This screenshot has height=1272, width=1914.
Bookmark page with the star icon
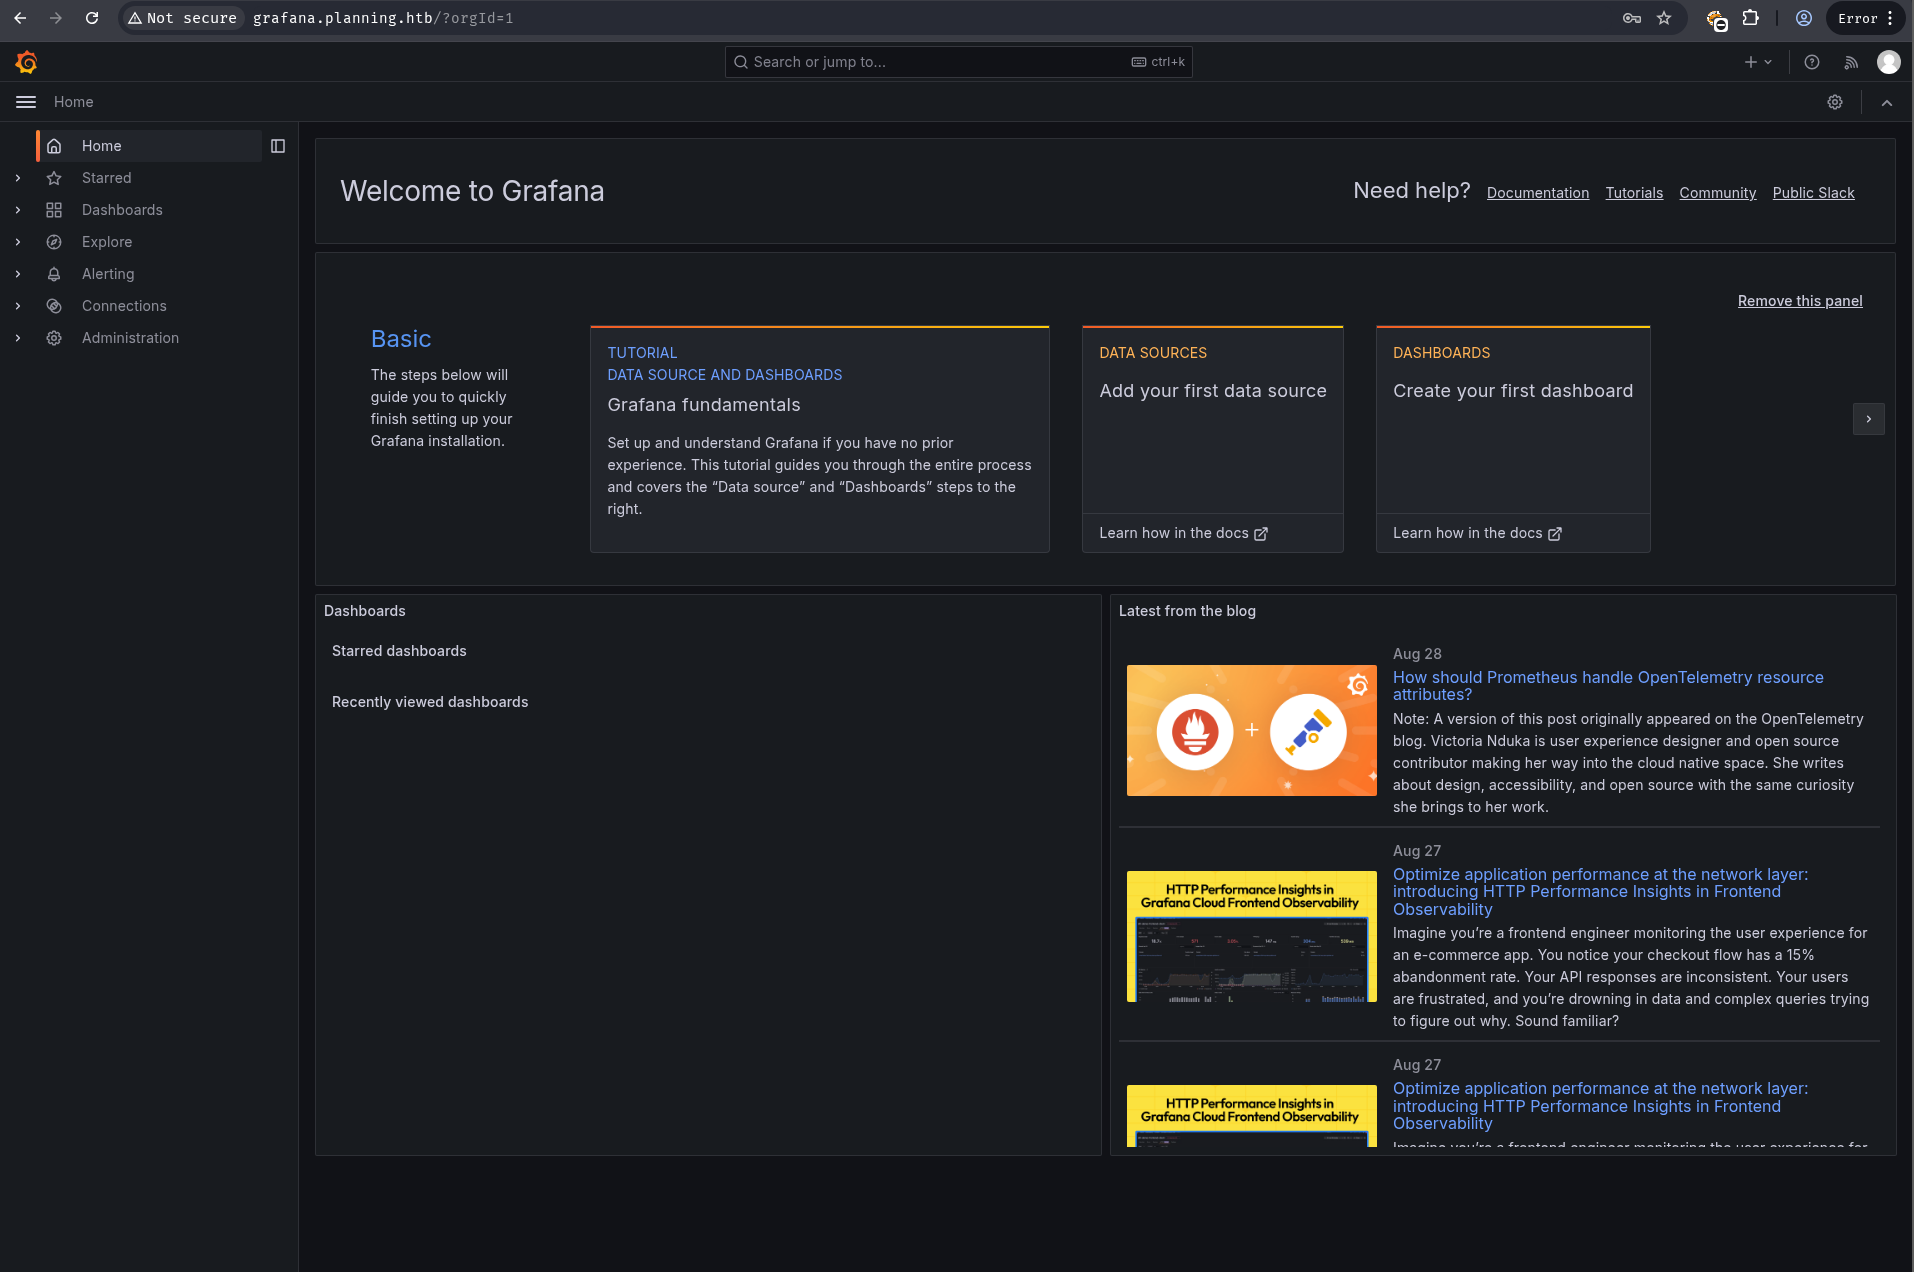[x=1664, y=18]
